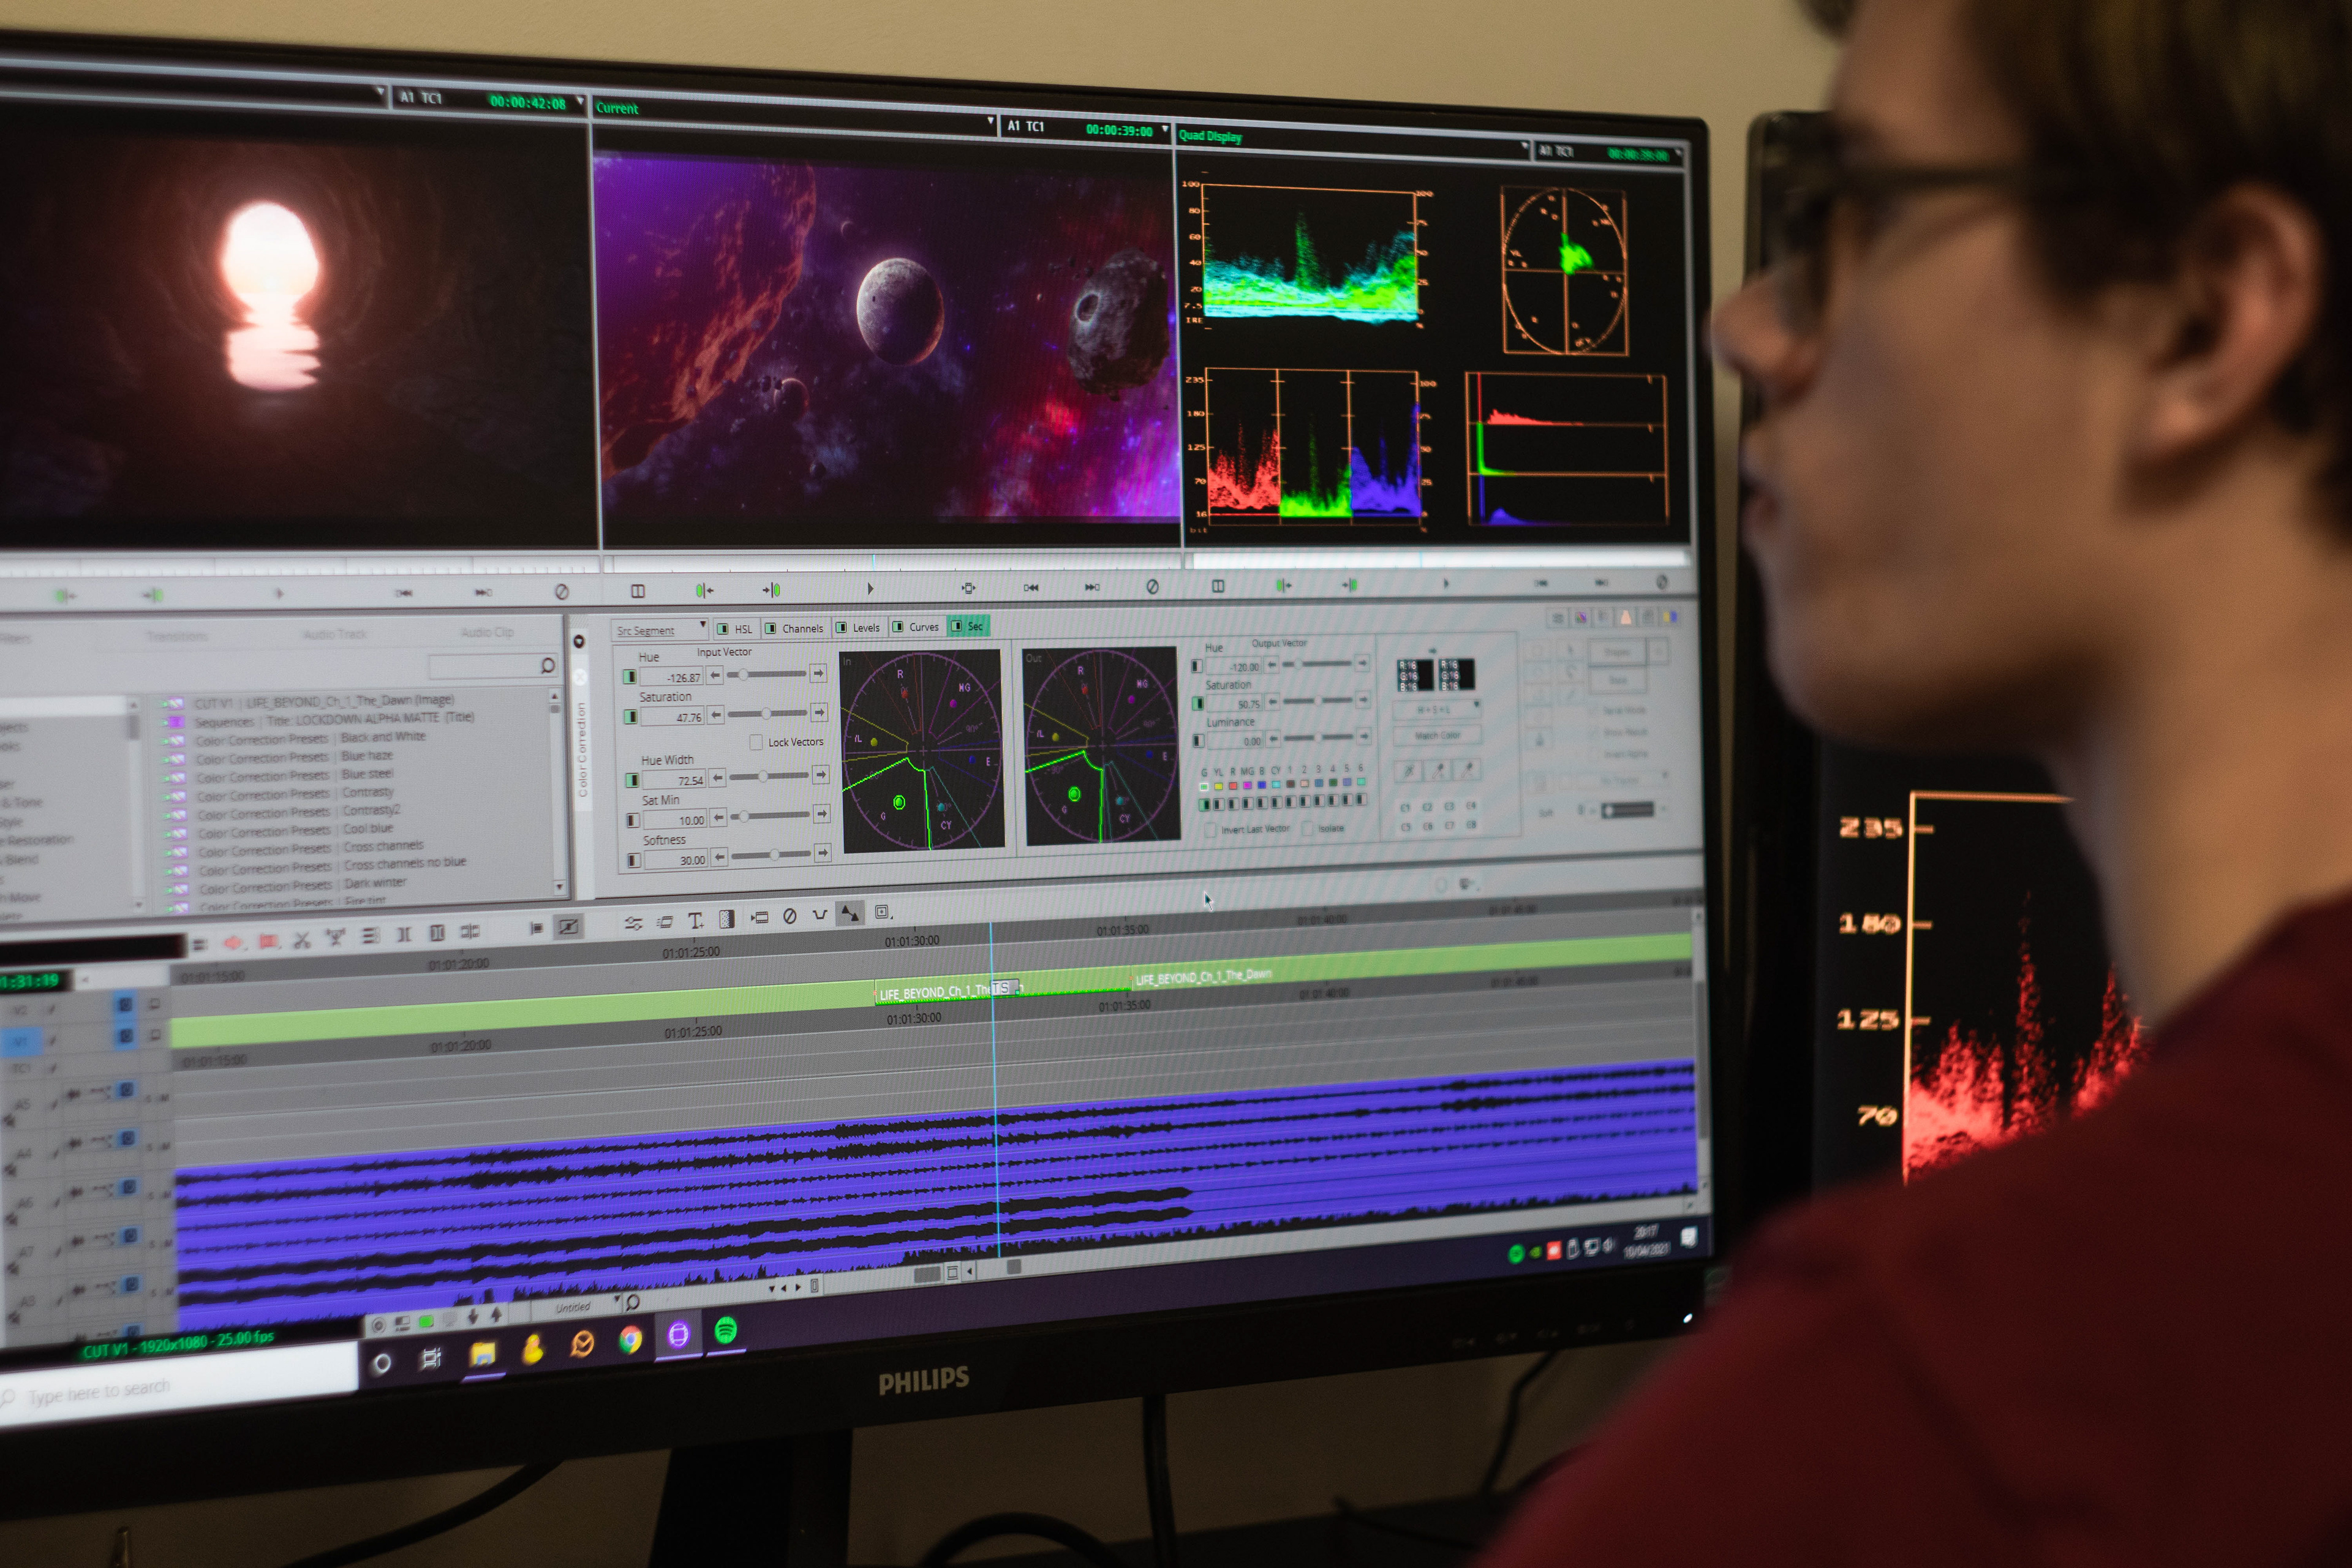Viewport: 2352px width, 1568px height.
Task: Play the clip in the Current monitor
Action: [870, 588]
